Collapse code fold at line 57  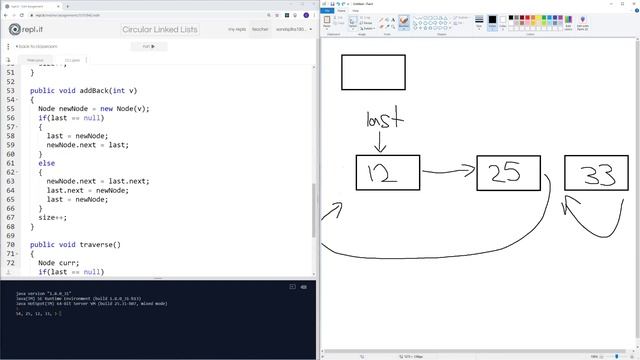pos(17,127)
